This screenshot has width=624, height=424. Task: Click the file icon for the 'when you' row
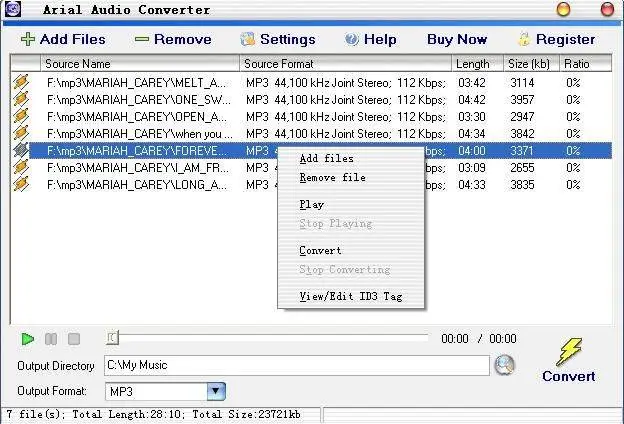[21, 133]
